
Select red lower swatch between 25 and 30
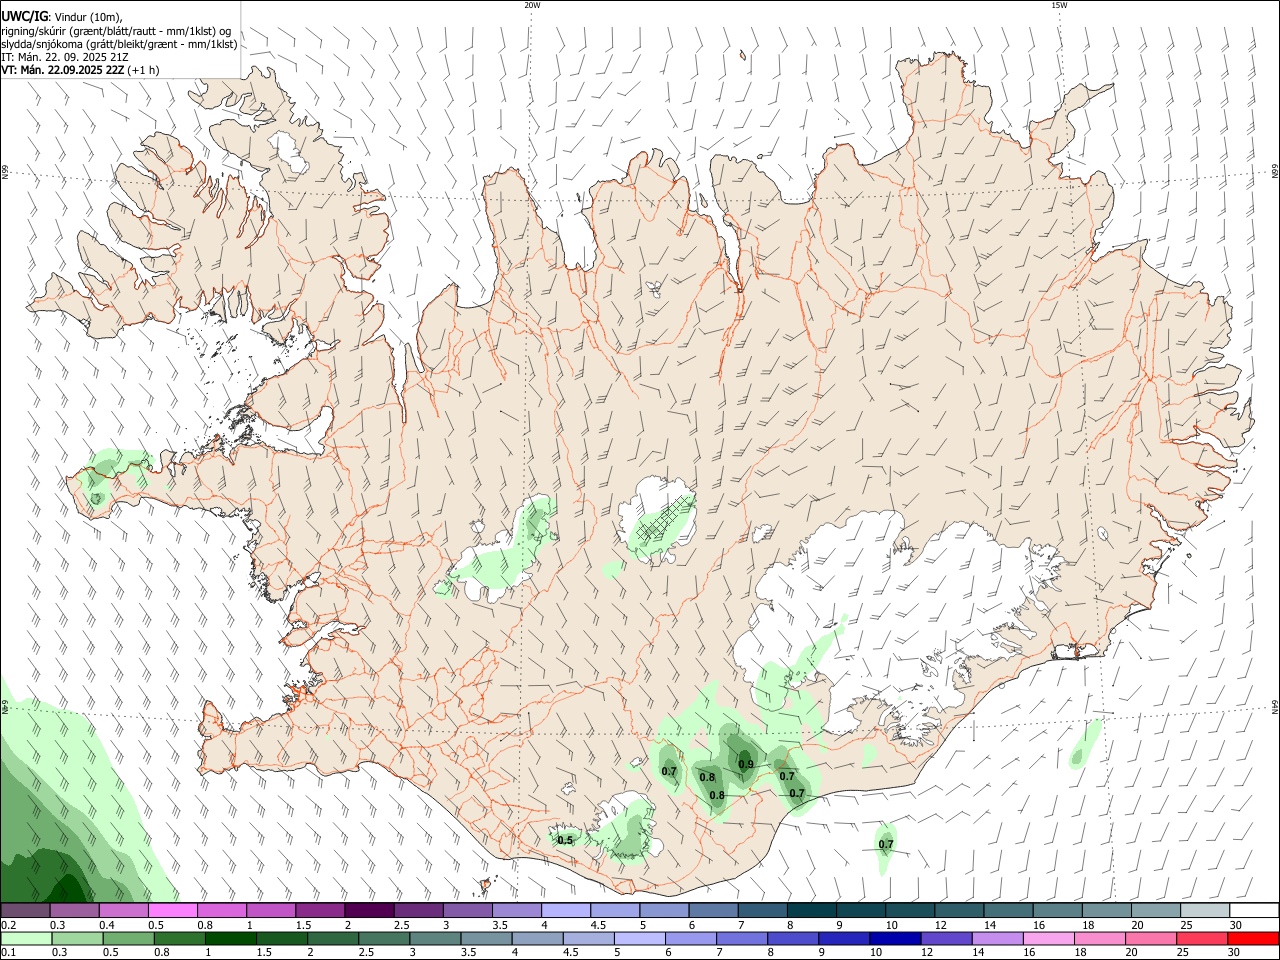point(1200,938)
